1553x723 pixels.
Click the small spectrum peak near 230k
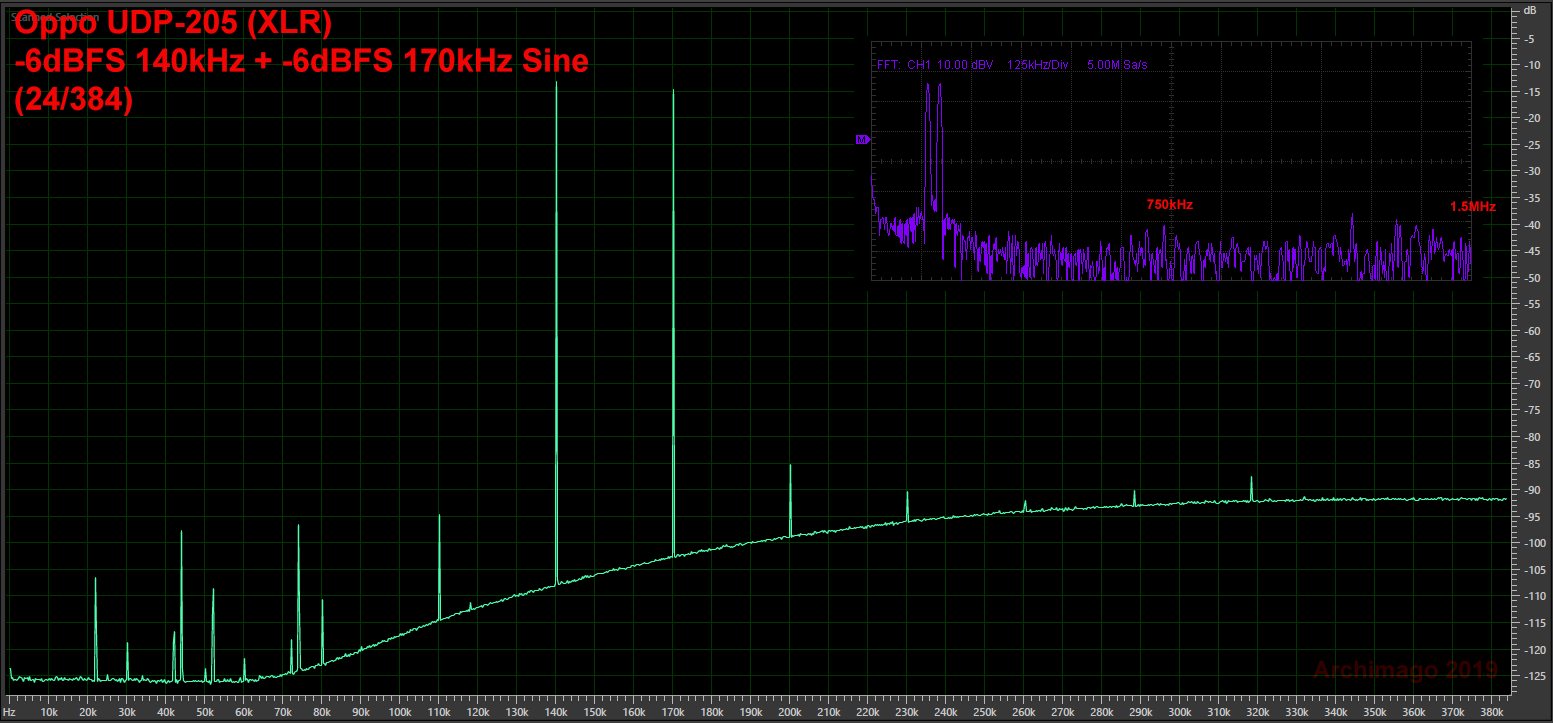click(907, 506)
